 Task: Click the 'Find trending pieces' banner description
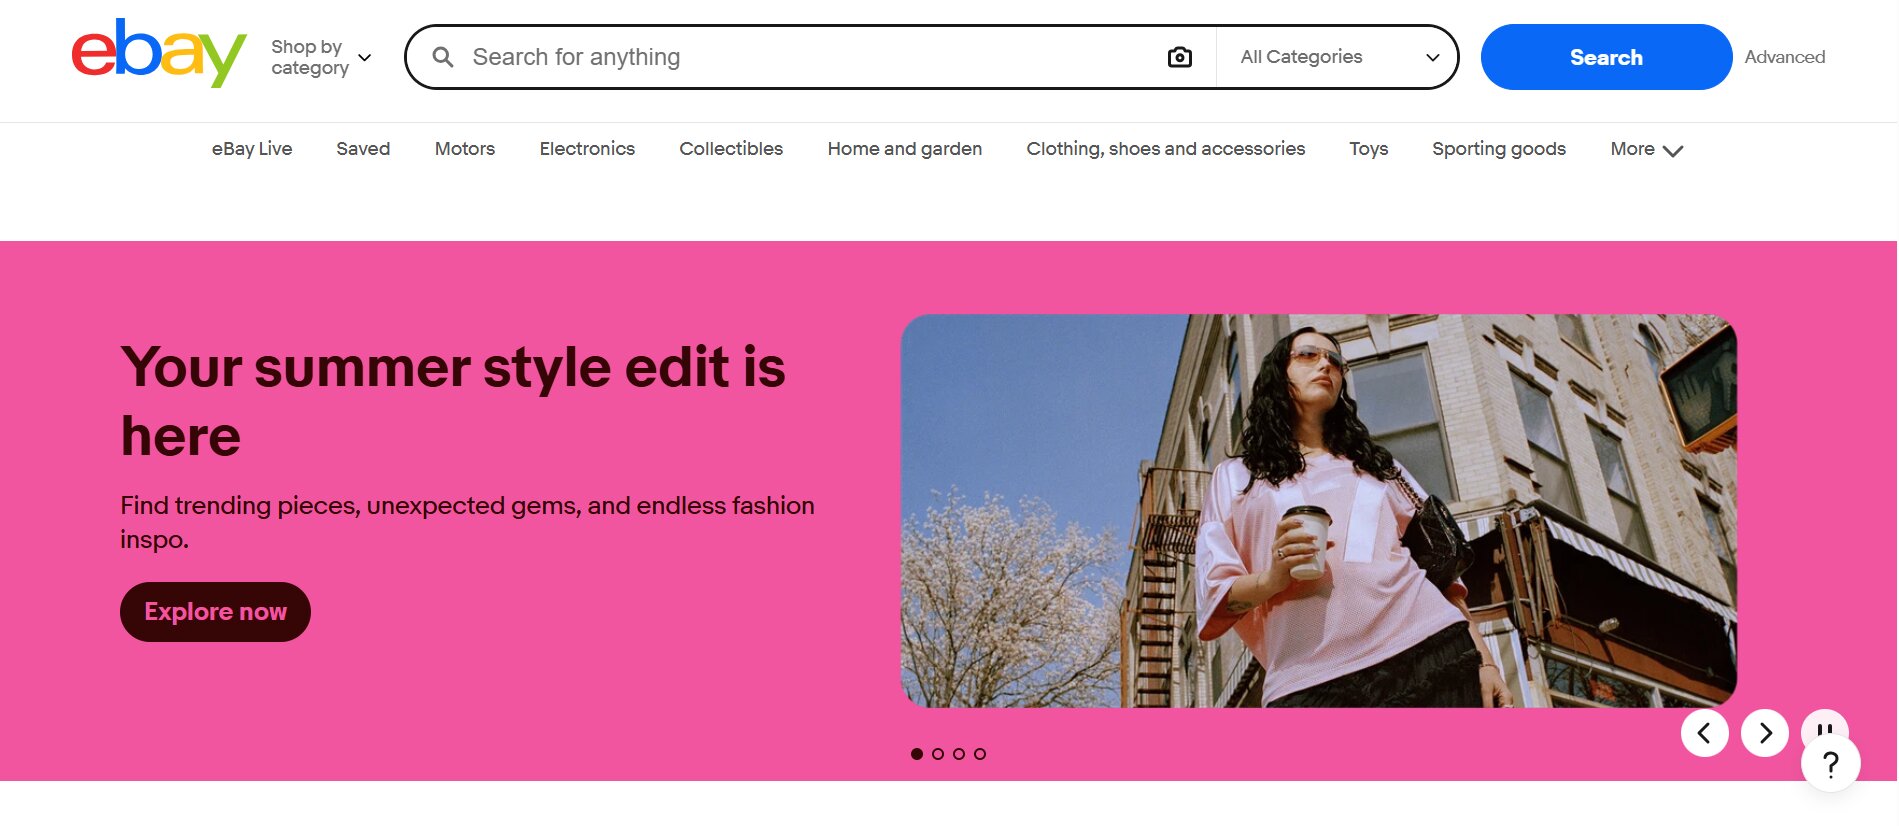click(x=467, y=522)
